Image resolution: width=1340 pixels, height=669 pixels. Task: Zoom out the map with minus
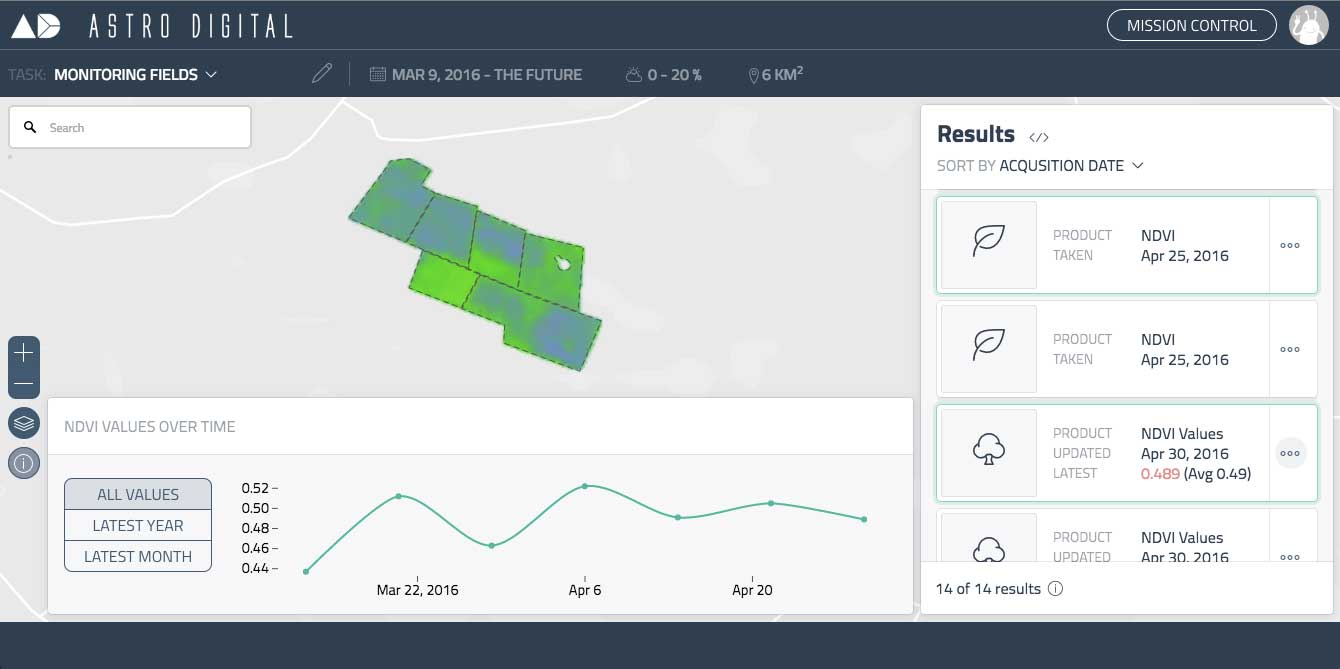coord(24,384)
